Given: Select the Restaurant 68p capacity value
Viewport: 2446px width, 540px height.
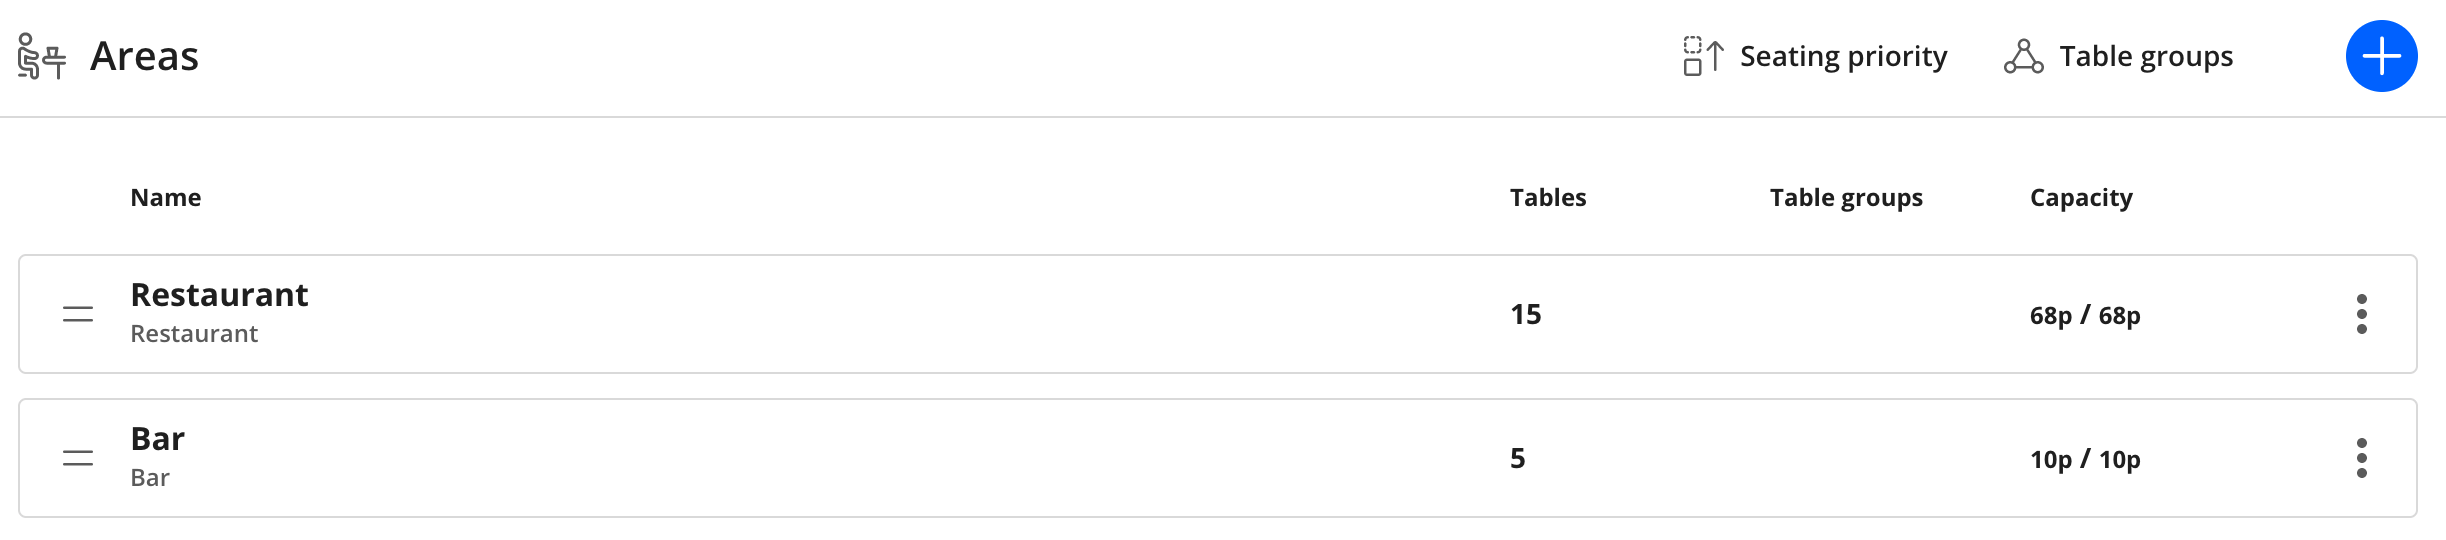Looking at the screenshot, I should coord(2085,315).
